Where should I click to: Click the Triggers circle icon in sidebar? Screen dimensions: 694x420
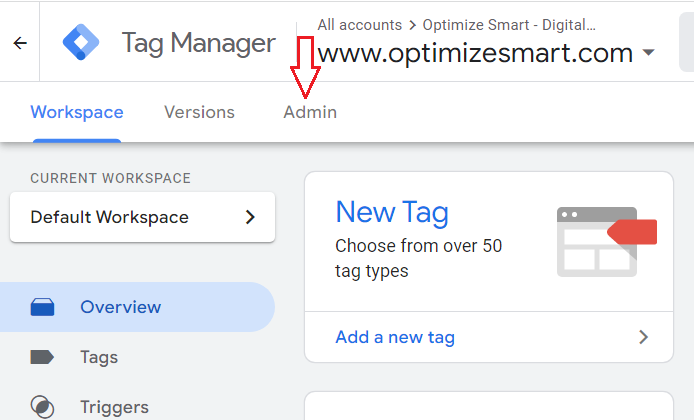point(42,407)
